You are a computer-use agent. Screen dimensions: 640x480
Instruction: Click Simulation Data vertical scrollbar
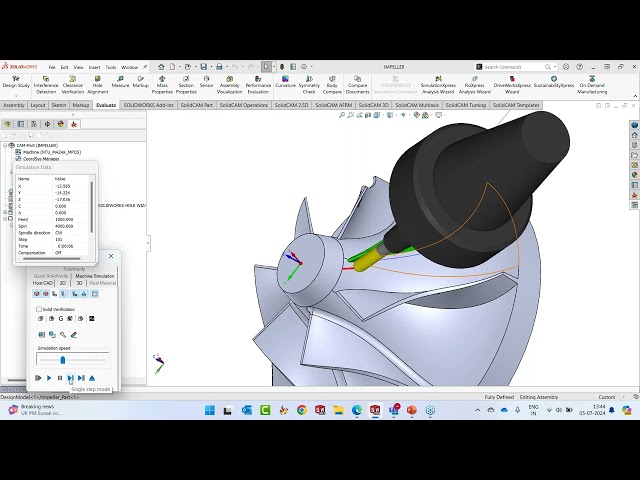click(x=91, y=207)
